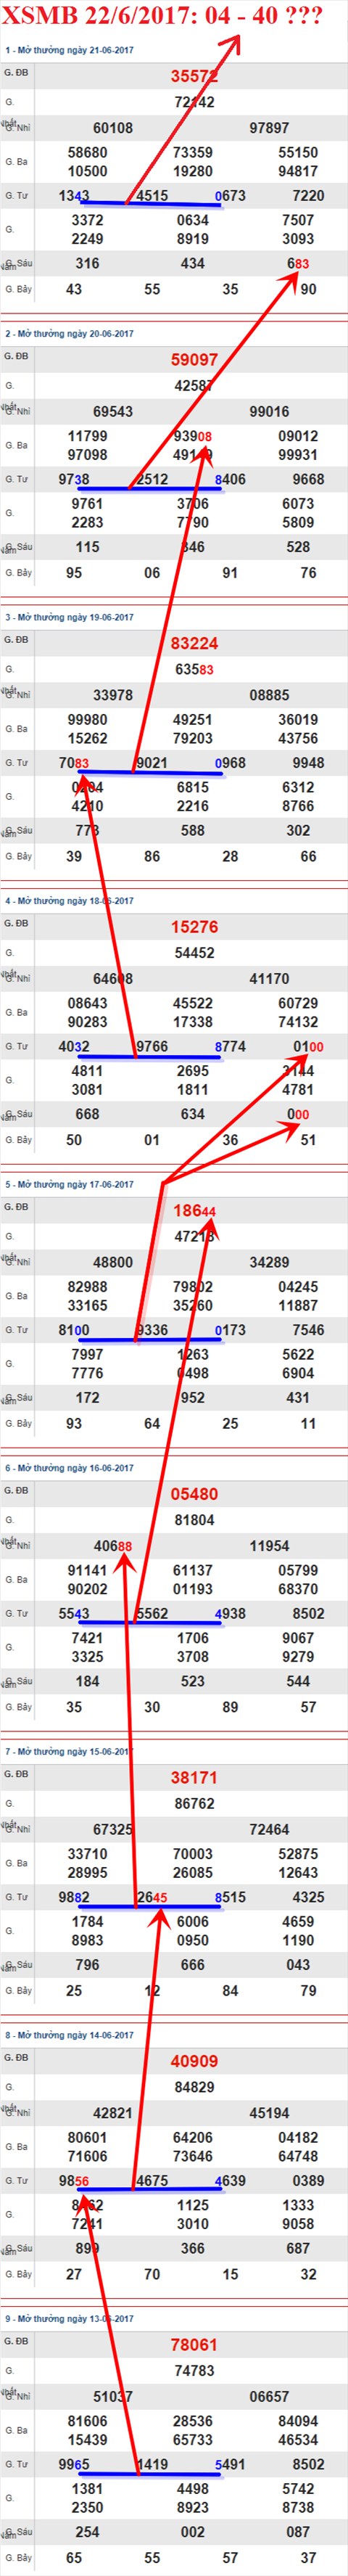Open the Mở thưởng ngày 21-06-2017 header
The height and width of the screenshot is (2576, 348).
pyautogui.click(x=69, y=50)
